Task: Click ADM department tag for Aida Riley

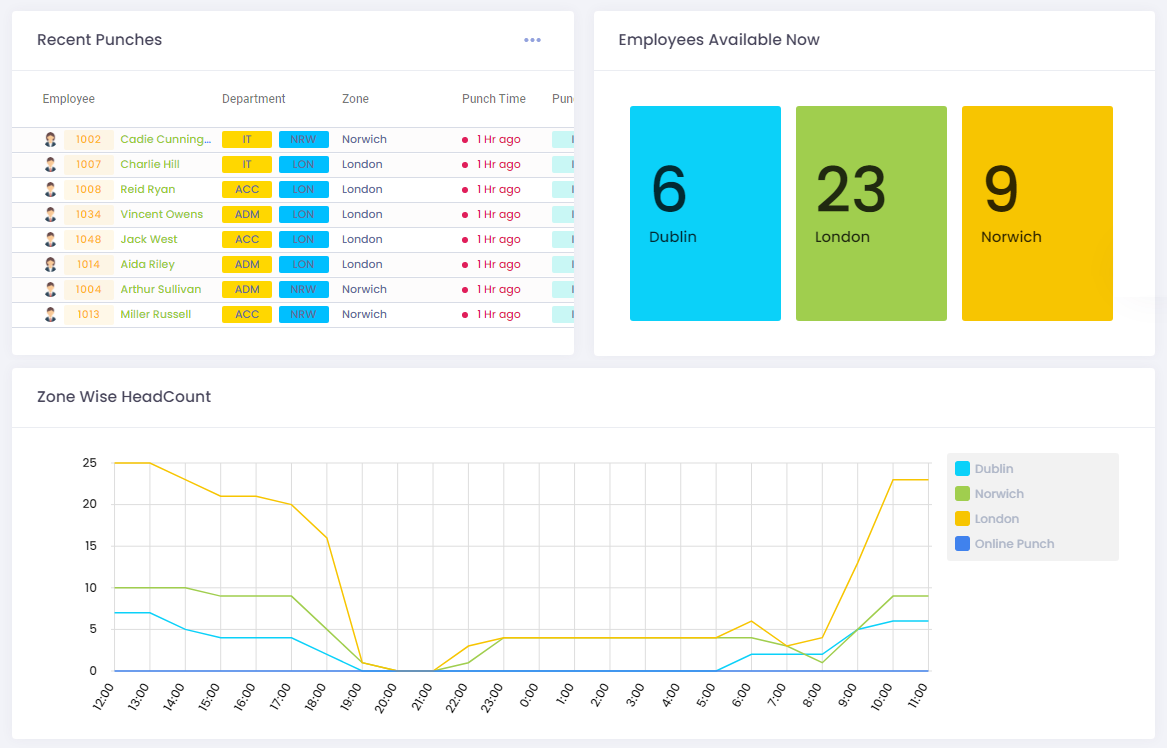Action: pos(247,264)
